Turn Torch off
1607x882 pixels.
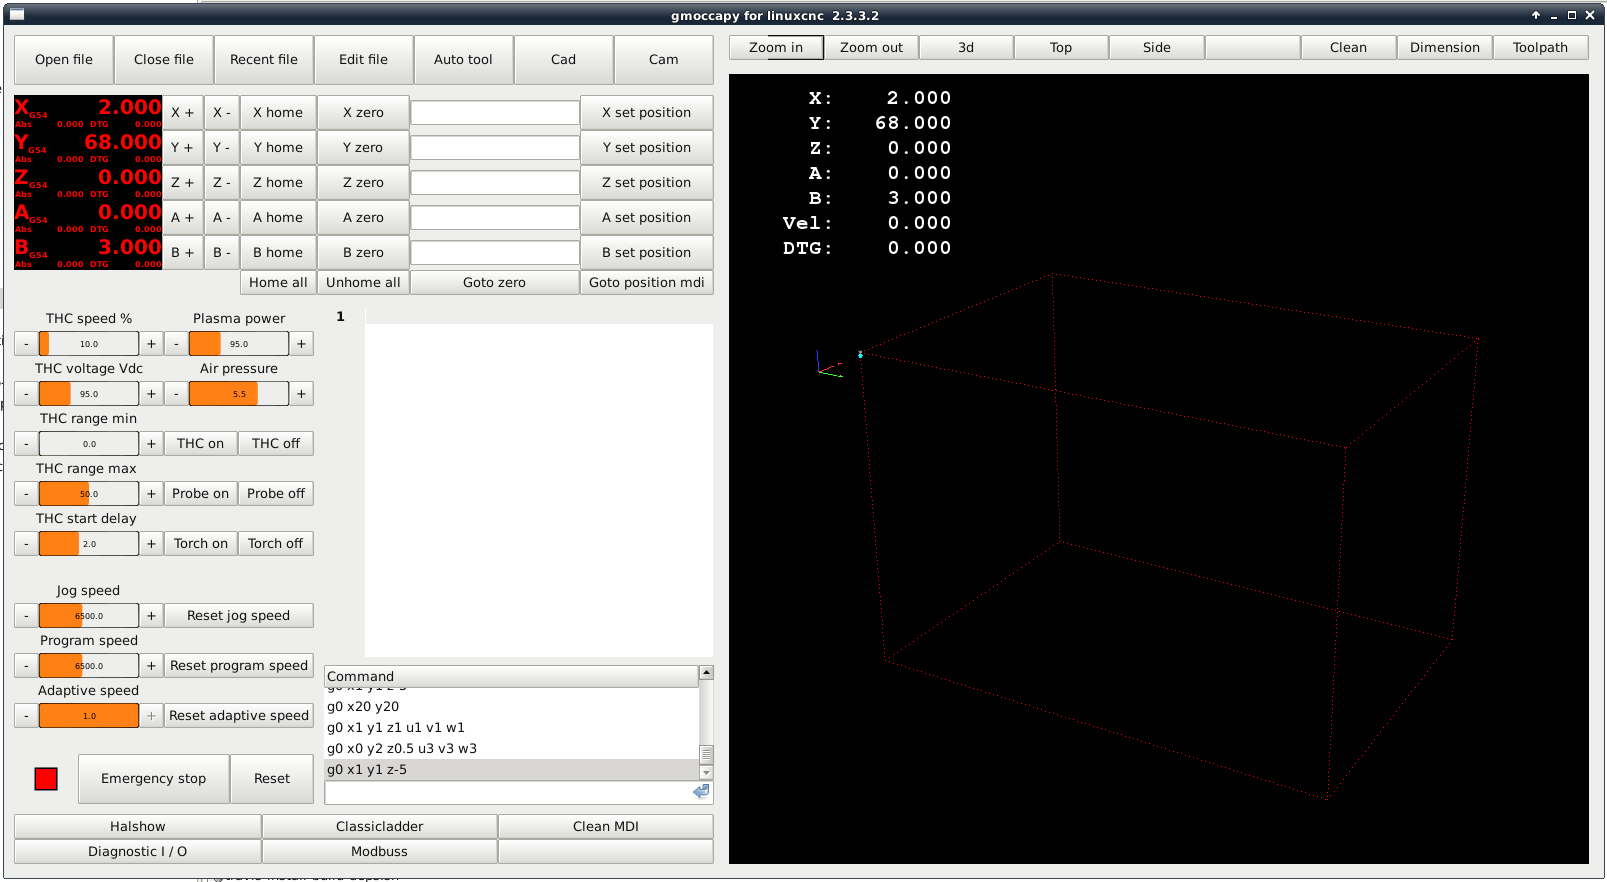tap(276, 544)
